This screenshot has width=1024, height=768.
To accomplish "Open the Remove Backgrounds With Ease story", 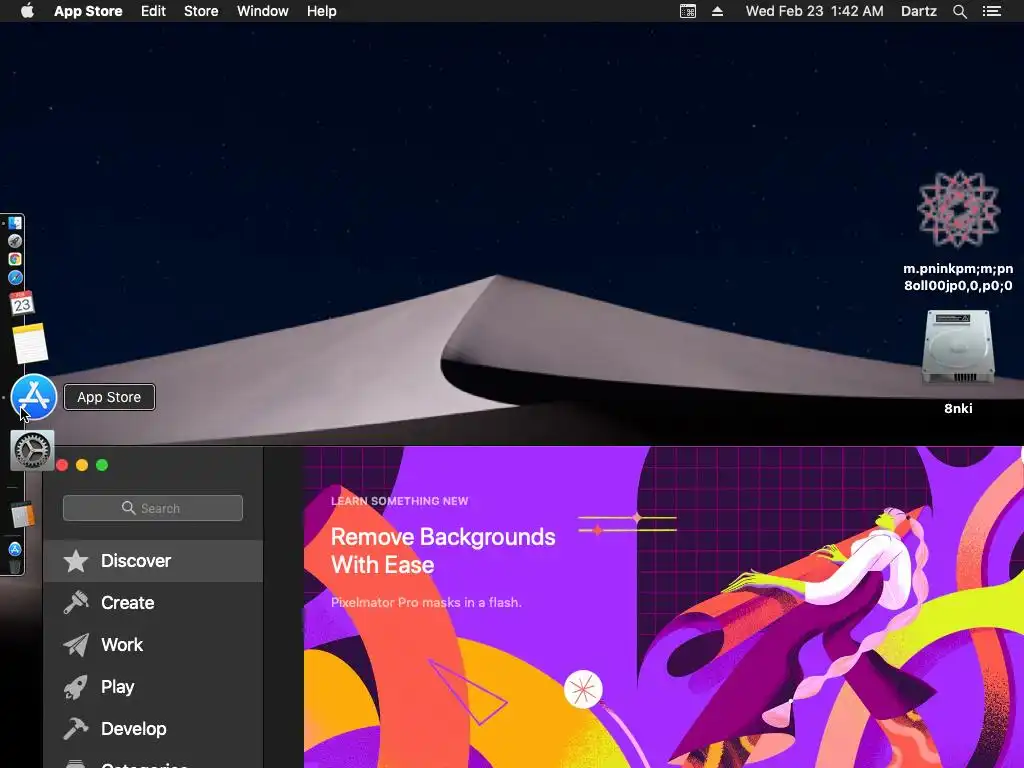I will click(443, 551).
